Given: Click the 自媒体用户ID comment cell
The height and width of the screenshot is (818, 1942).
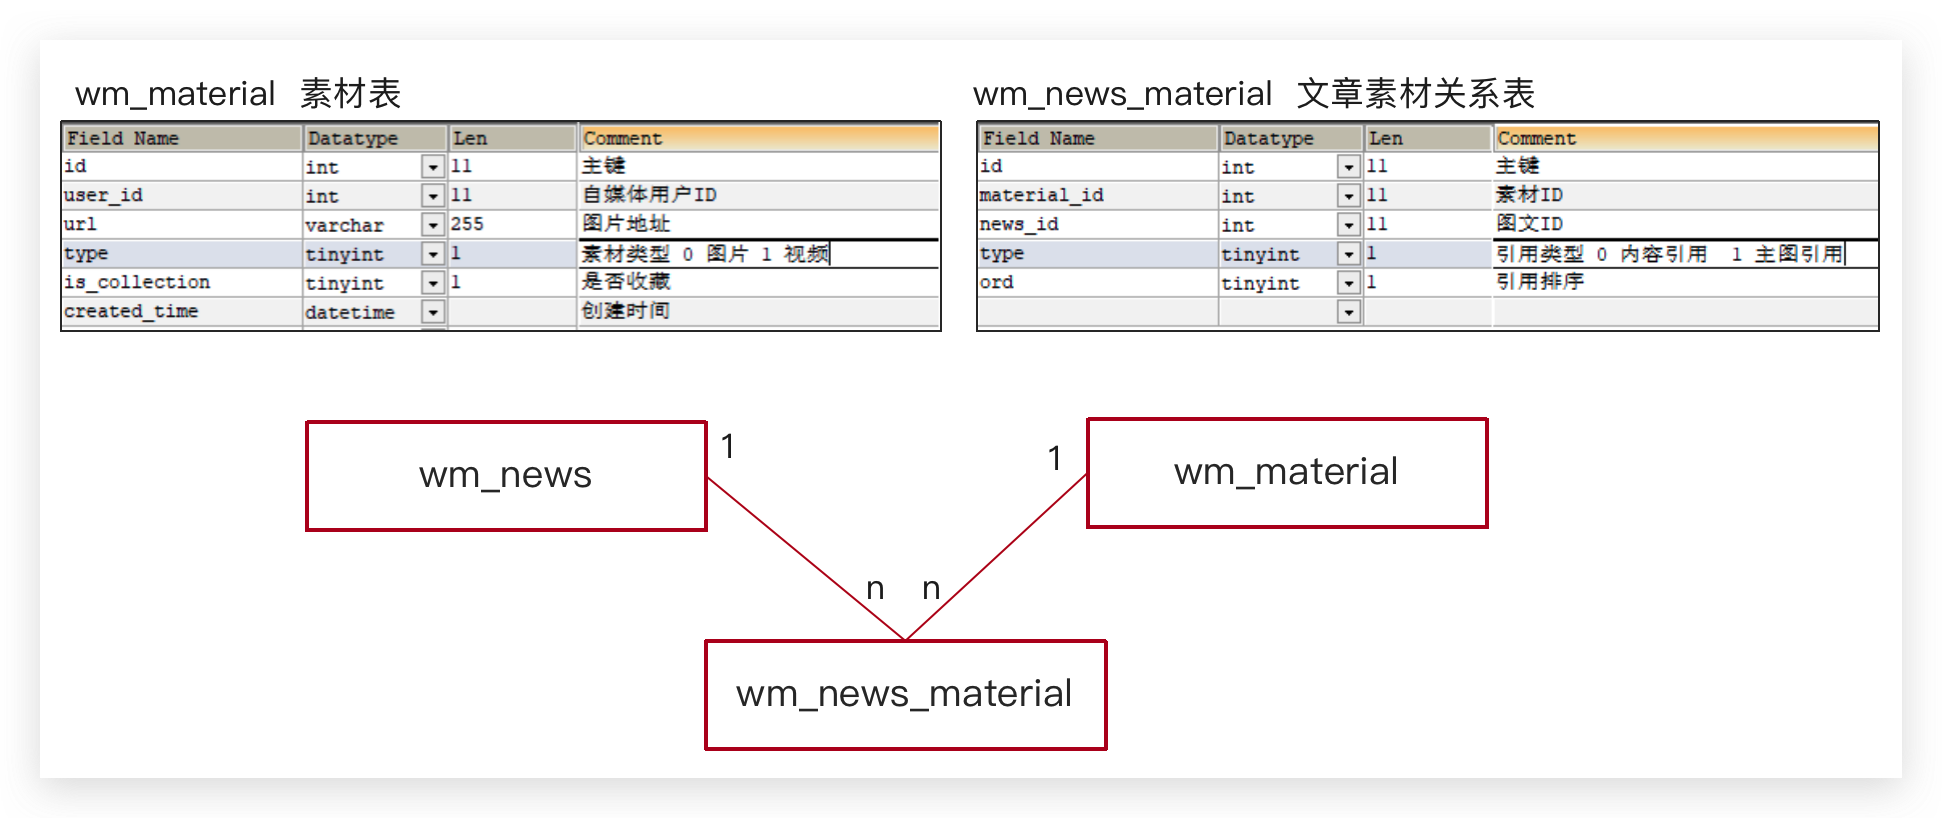Looking at the screenshot, I should (759, 195).
